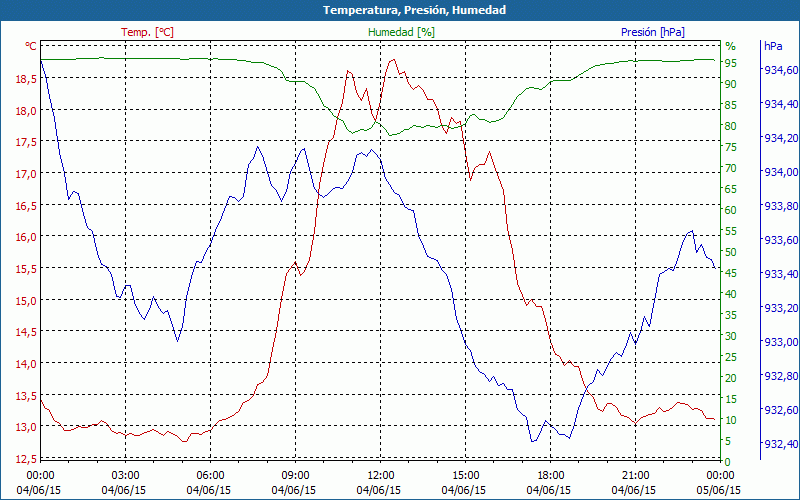Click the 15:00 time axis label
Viewport: 800px width, 500px height.
(465, 476)
